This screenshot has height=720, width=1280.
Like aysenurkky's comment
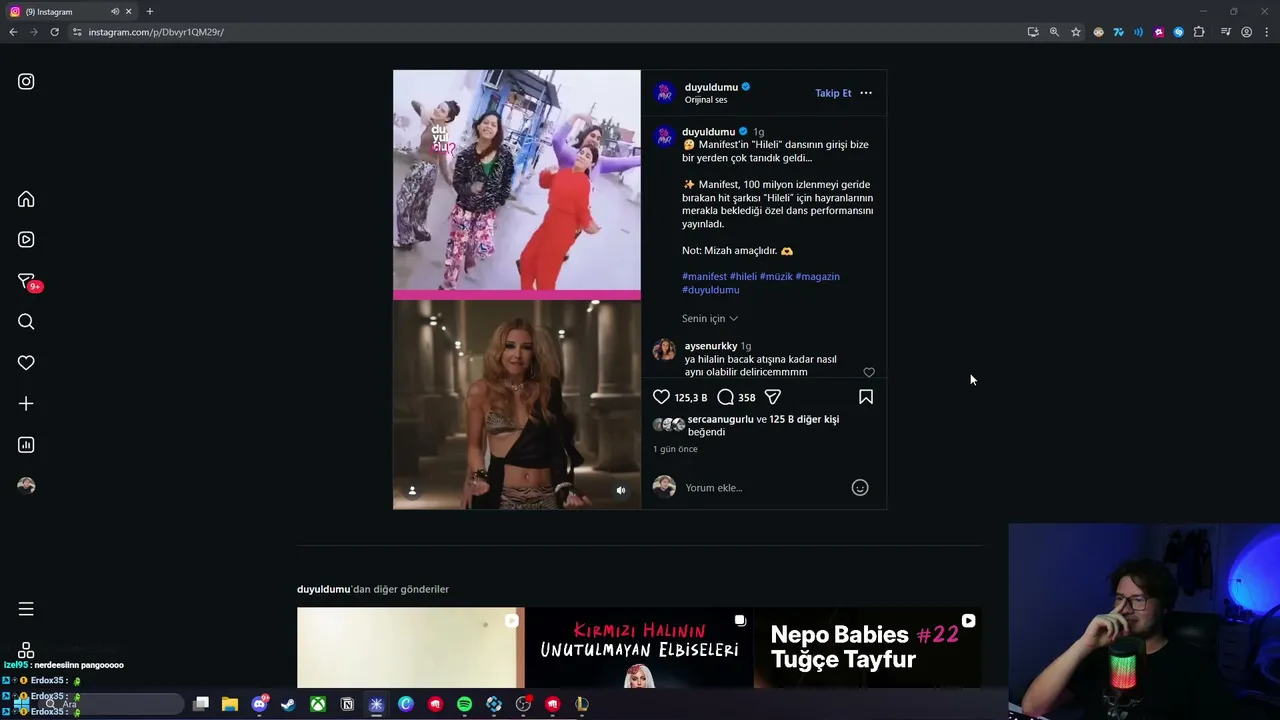point(869,372)
